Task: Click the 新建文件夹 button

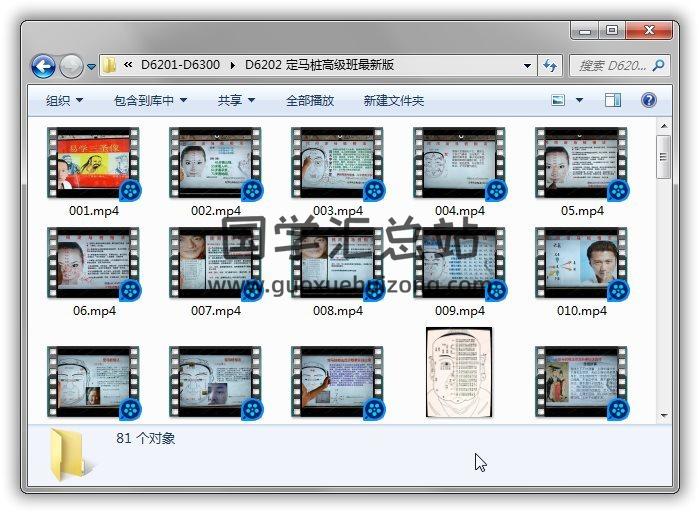Action: tap(393, 100)
